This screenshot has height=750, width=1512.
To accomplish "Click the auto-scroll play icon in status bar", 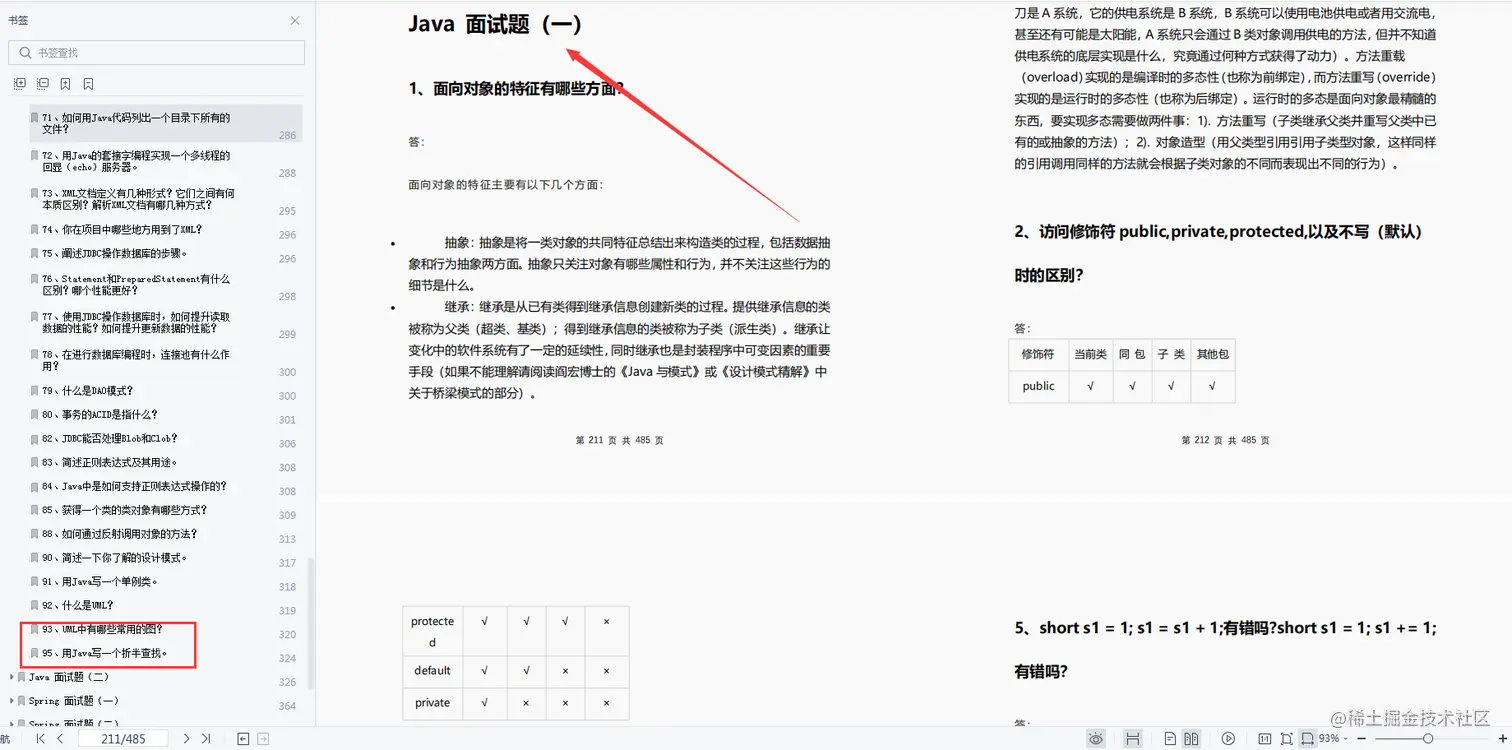I will pos(1228,738).
